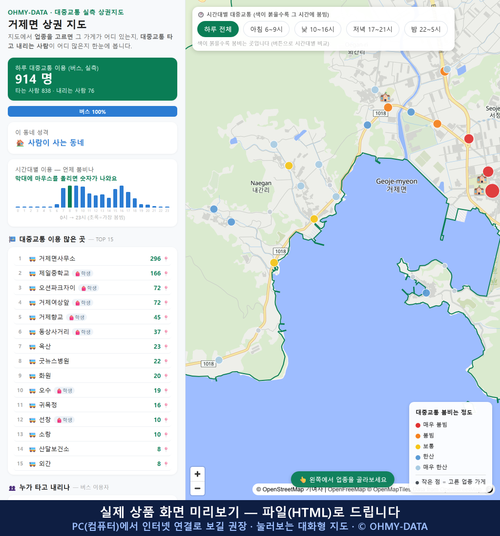The width and height of the screenshot is (500, 536).
Task: Click the student badge icon in the 거제여상앞 row
Action: [x=78, y=303]
